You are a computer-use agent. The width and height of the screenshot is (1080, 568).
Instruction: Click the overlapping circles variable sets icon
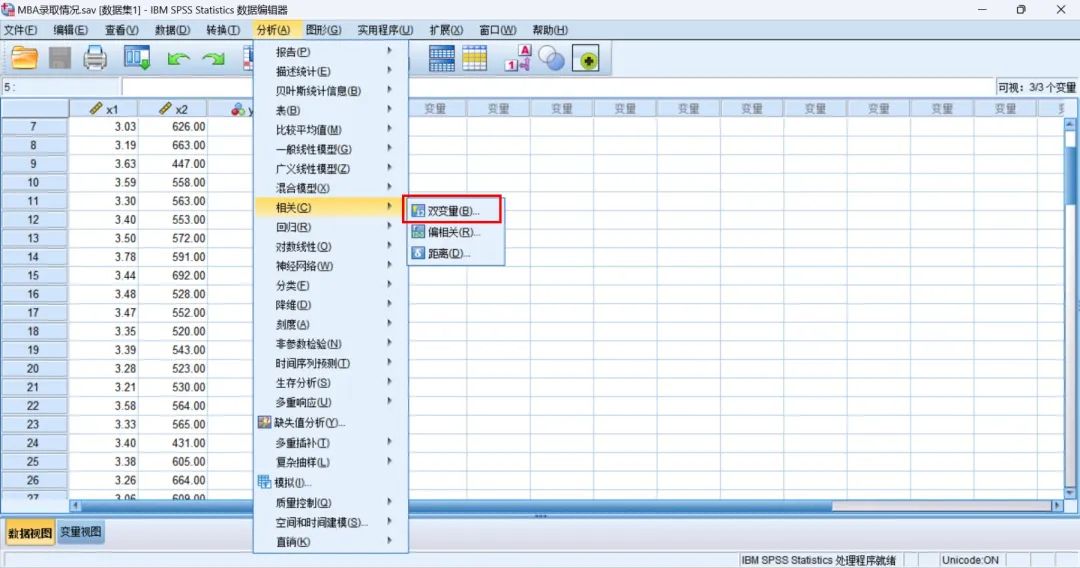tap(551, 59)
